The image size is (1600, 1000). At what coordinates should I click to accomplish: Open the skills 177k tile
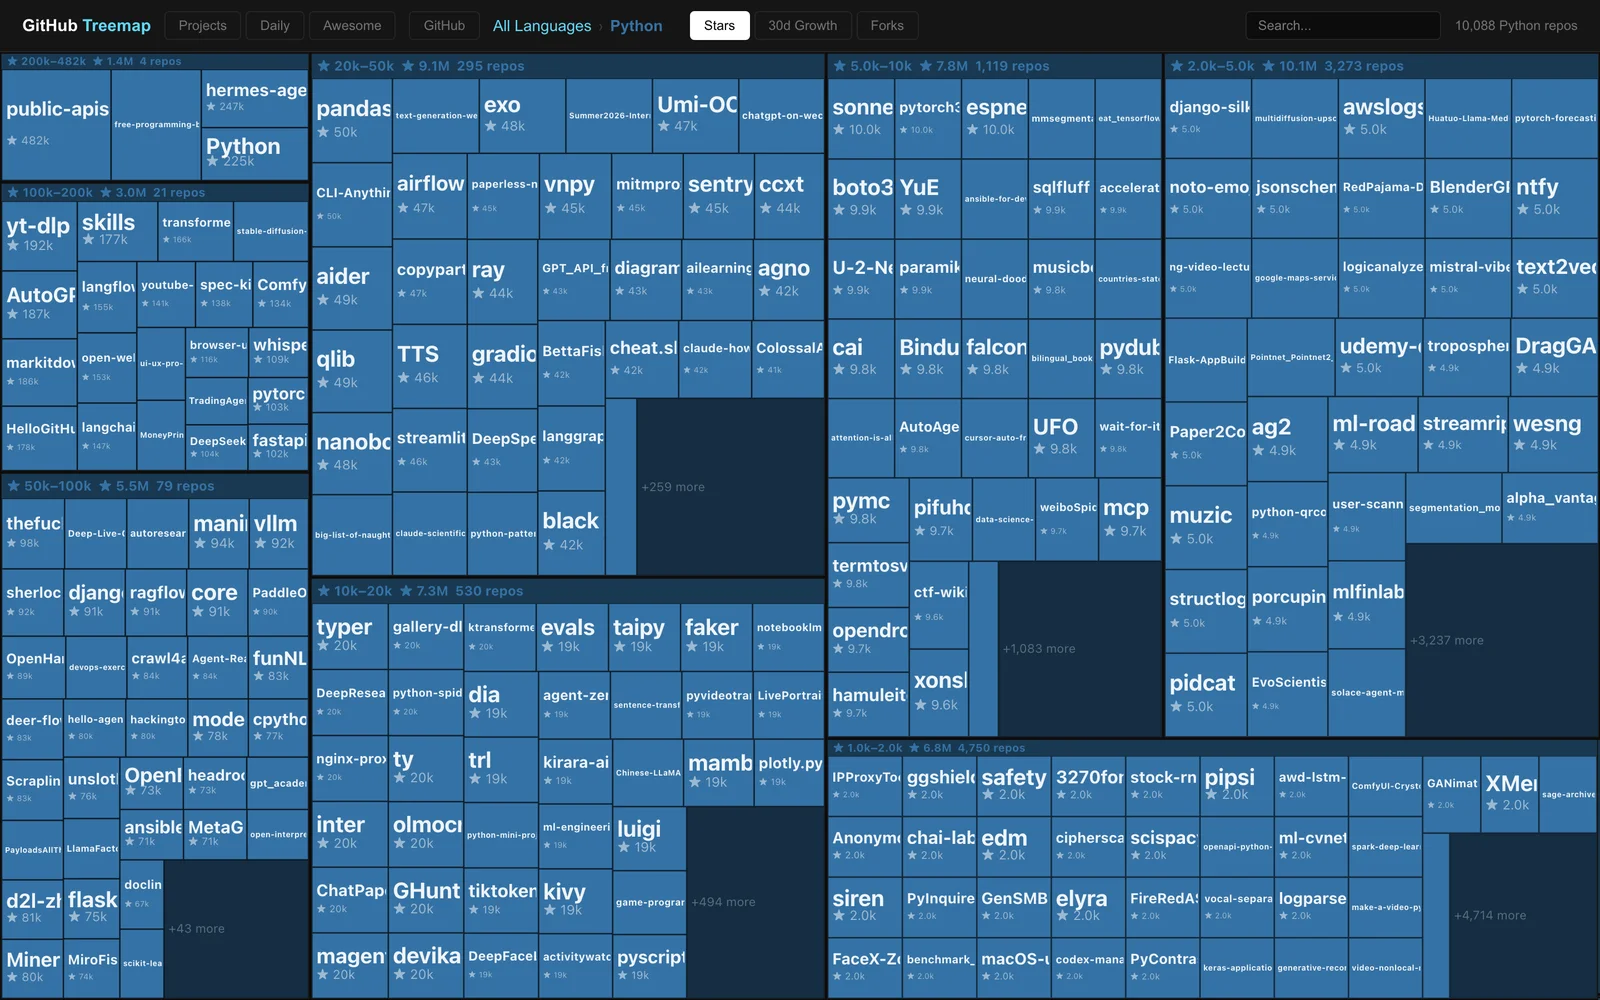coord(118,231)
